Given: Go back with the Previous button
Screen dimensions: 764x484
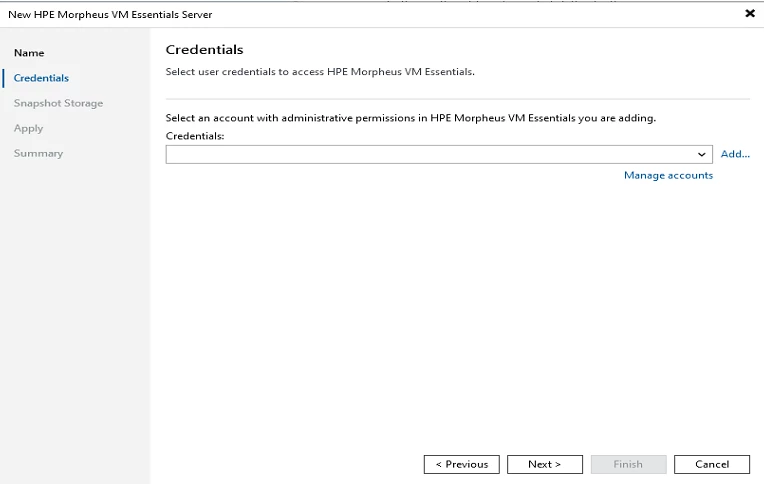Looking at the screenshot, I should point(461,464).
